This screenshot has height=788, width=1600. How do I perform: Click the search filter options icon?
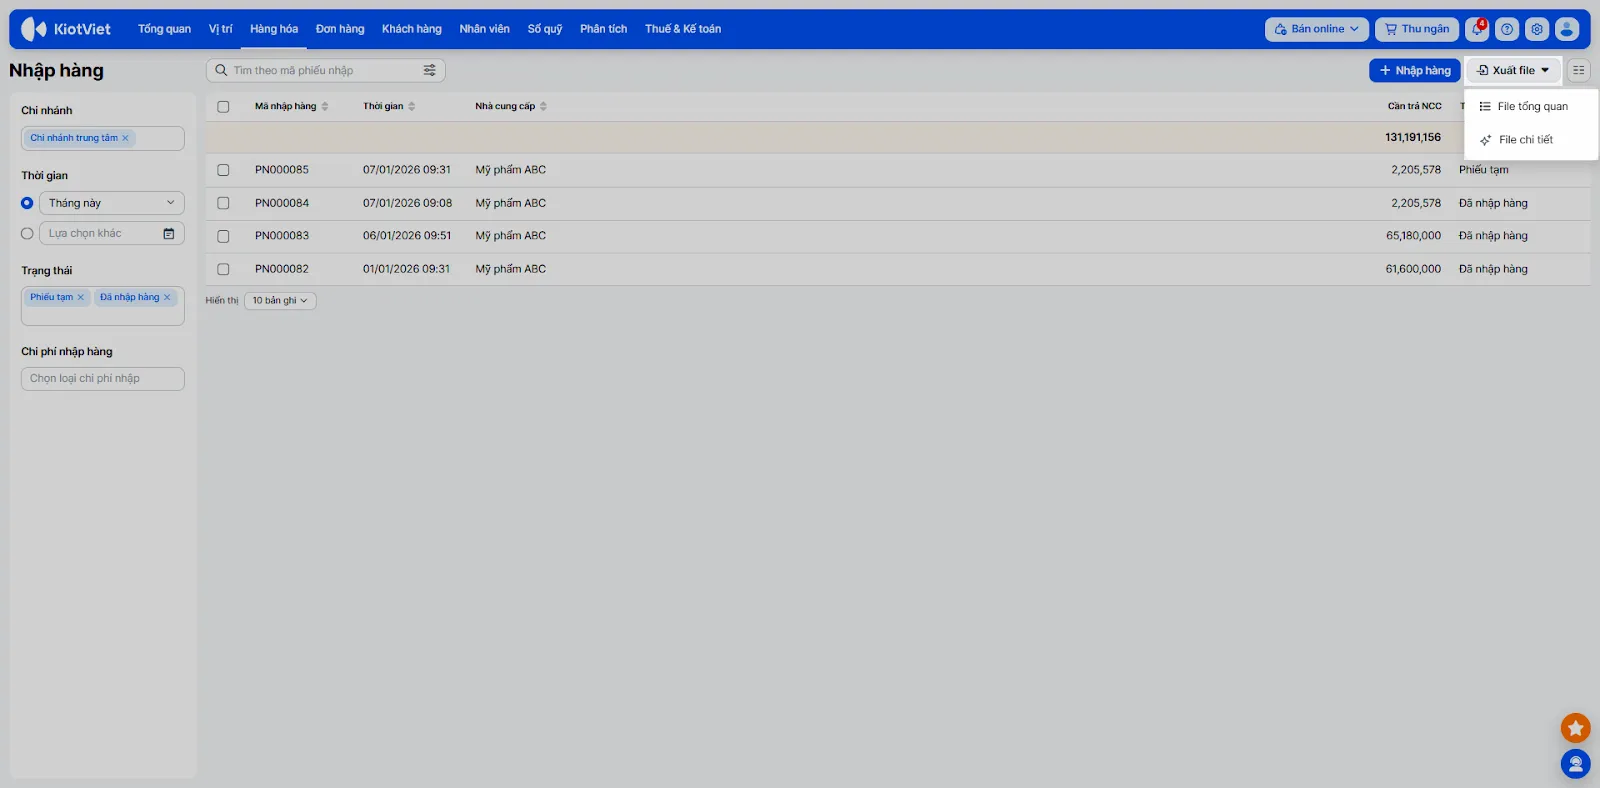(x=429, y=70)
